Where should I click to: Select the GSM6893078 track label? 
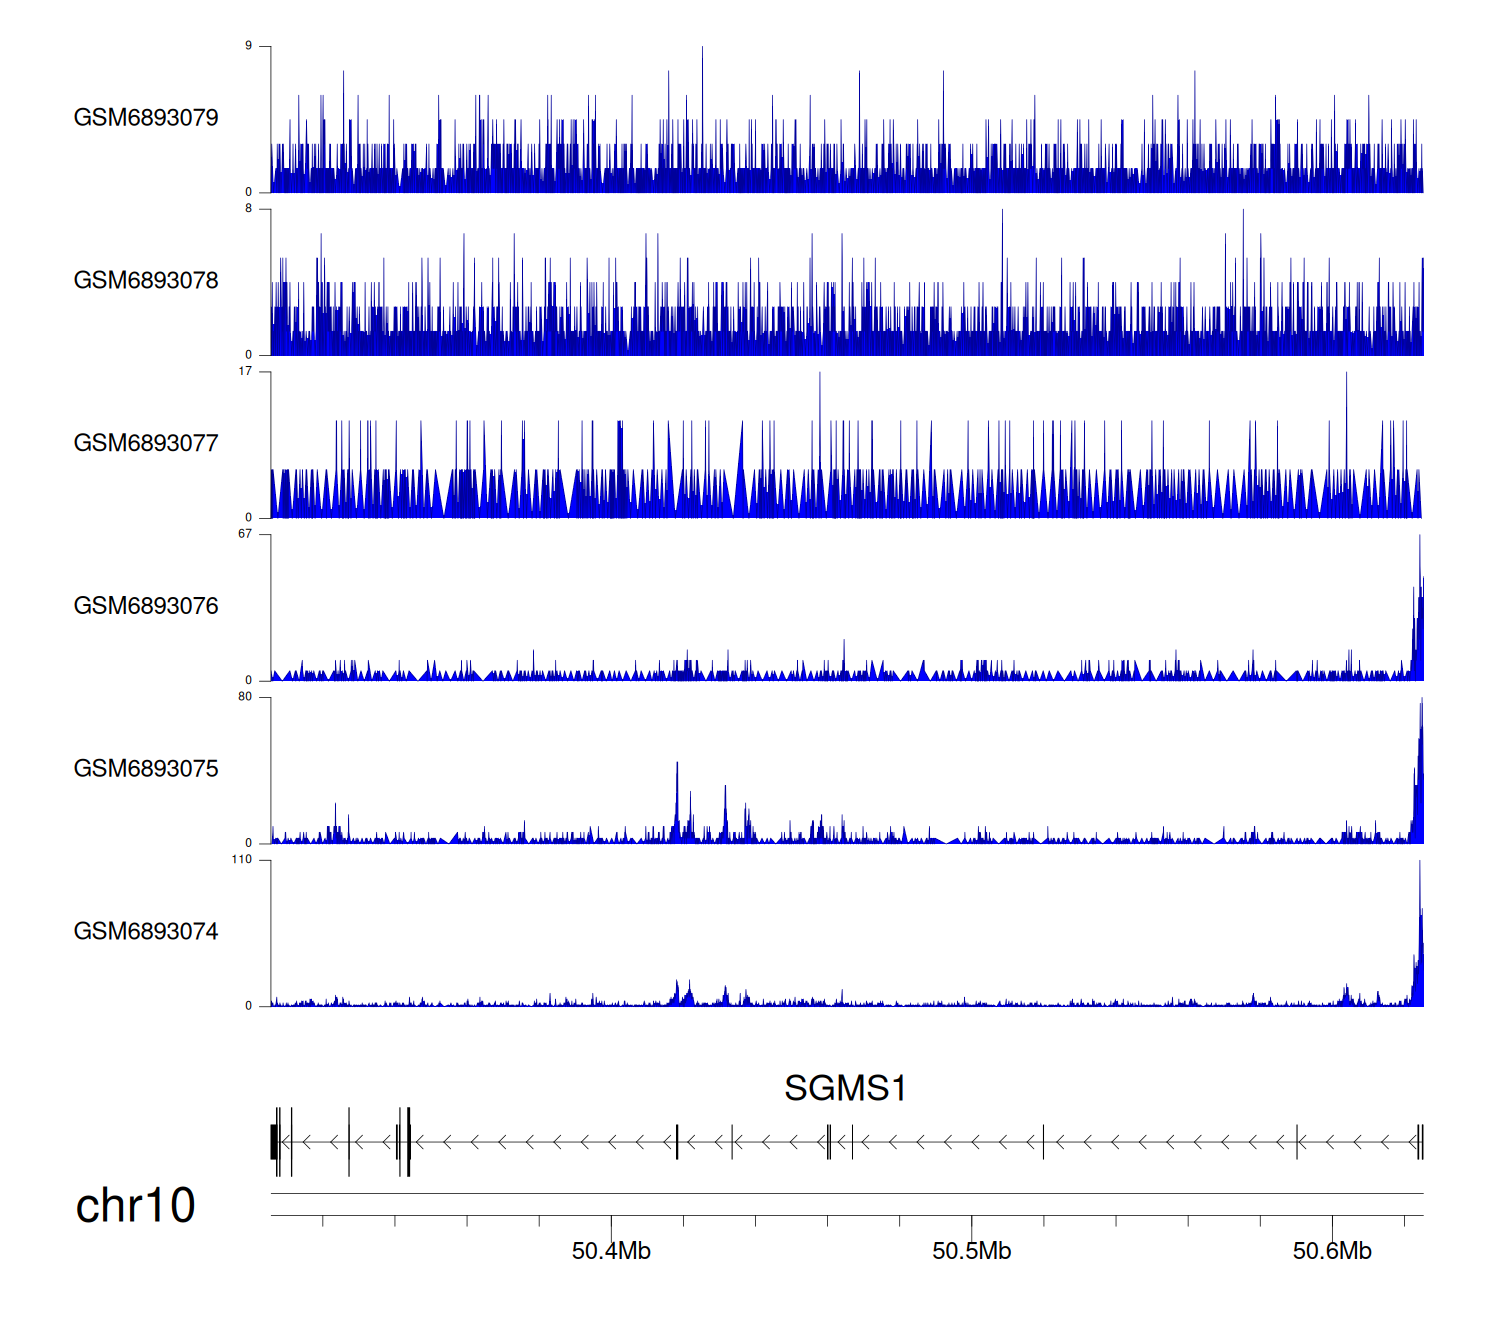(146, 281)
